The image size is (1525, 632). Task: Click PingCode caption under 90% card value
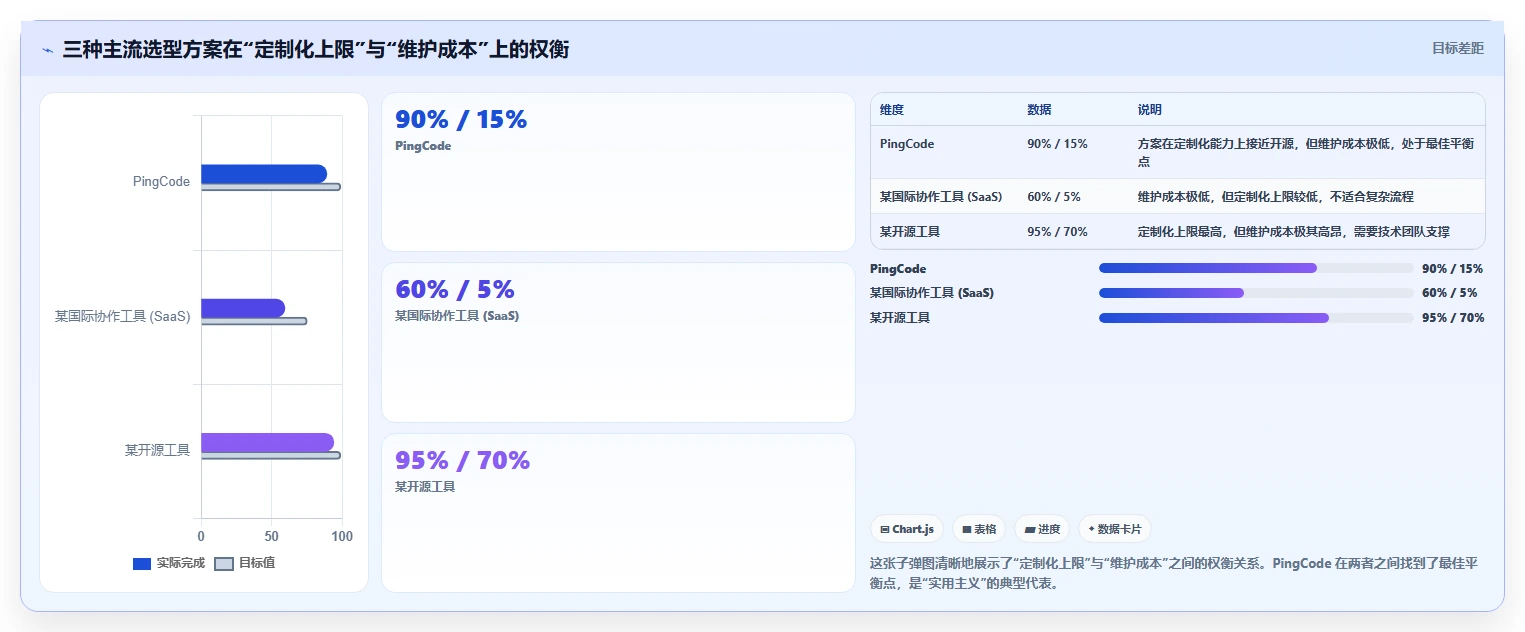coord(423,146)
